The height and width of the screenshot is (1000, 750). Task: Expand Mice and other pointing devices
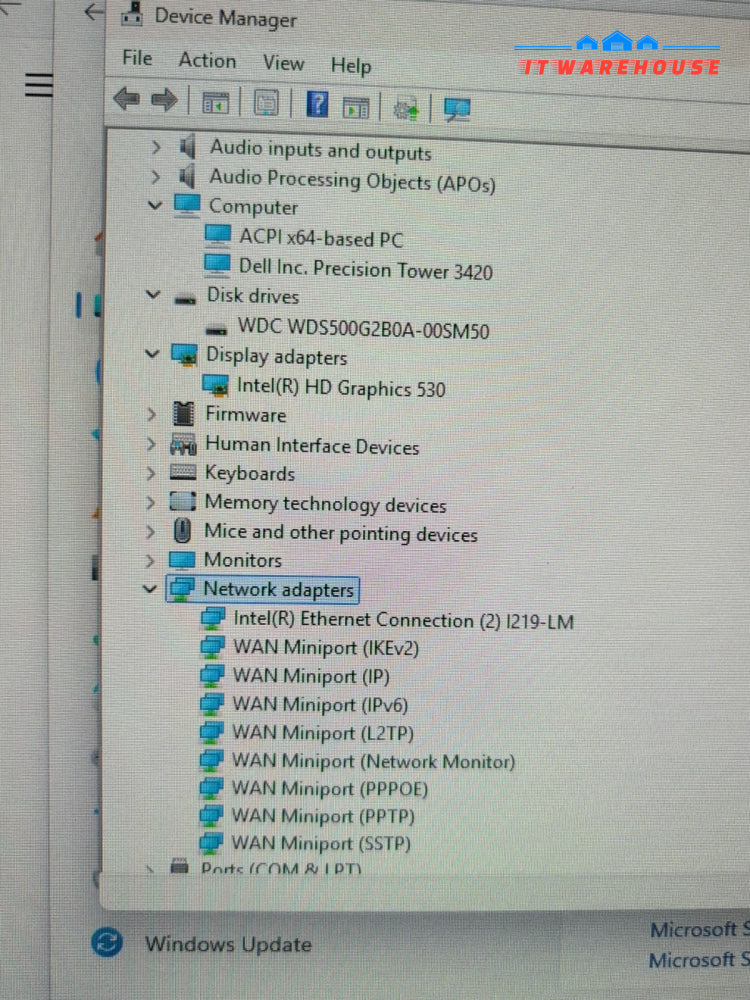(151, 531)
